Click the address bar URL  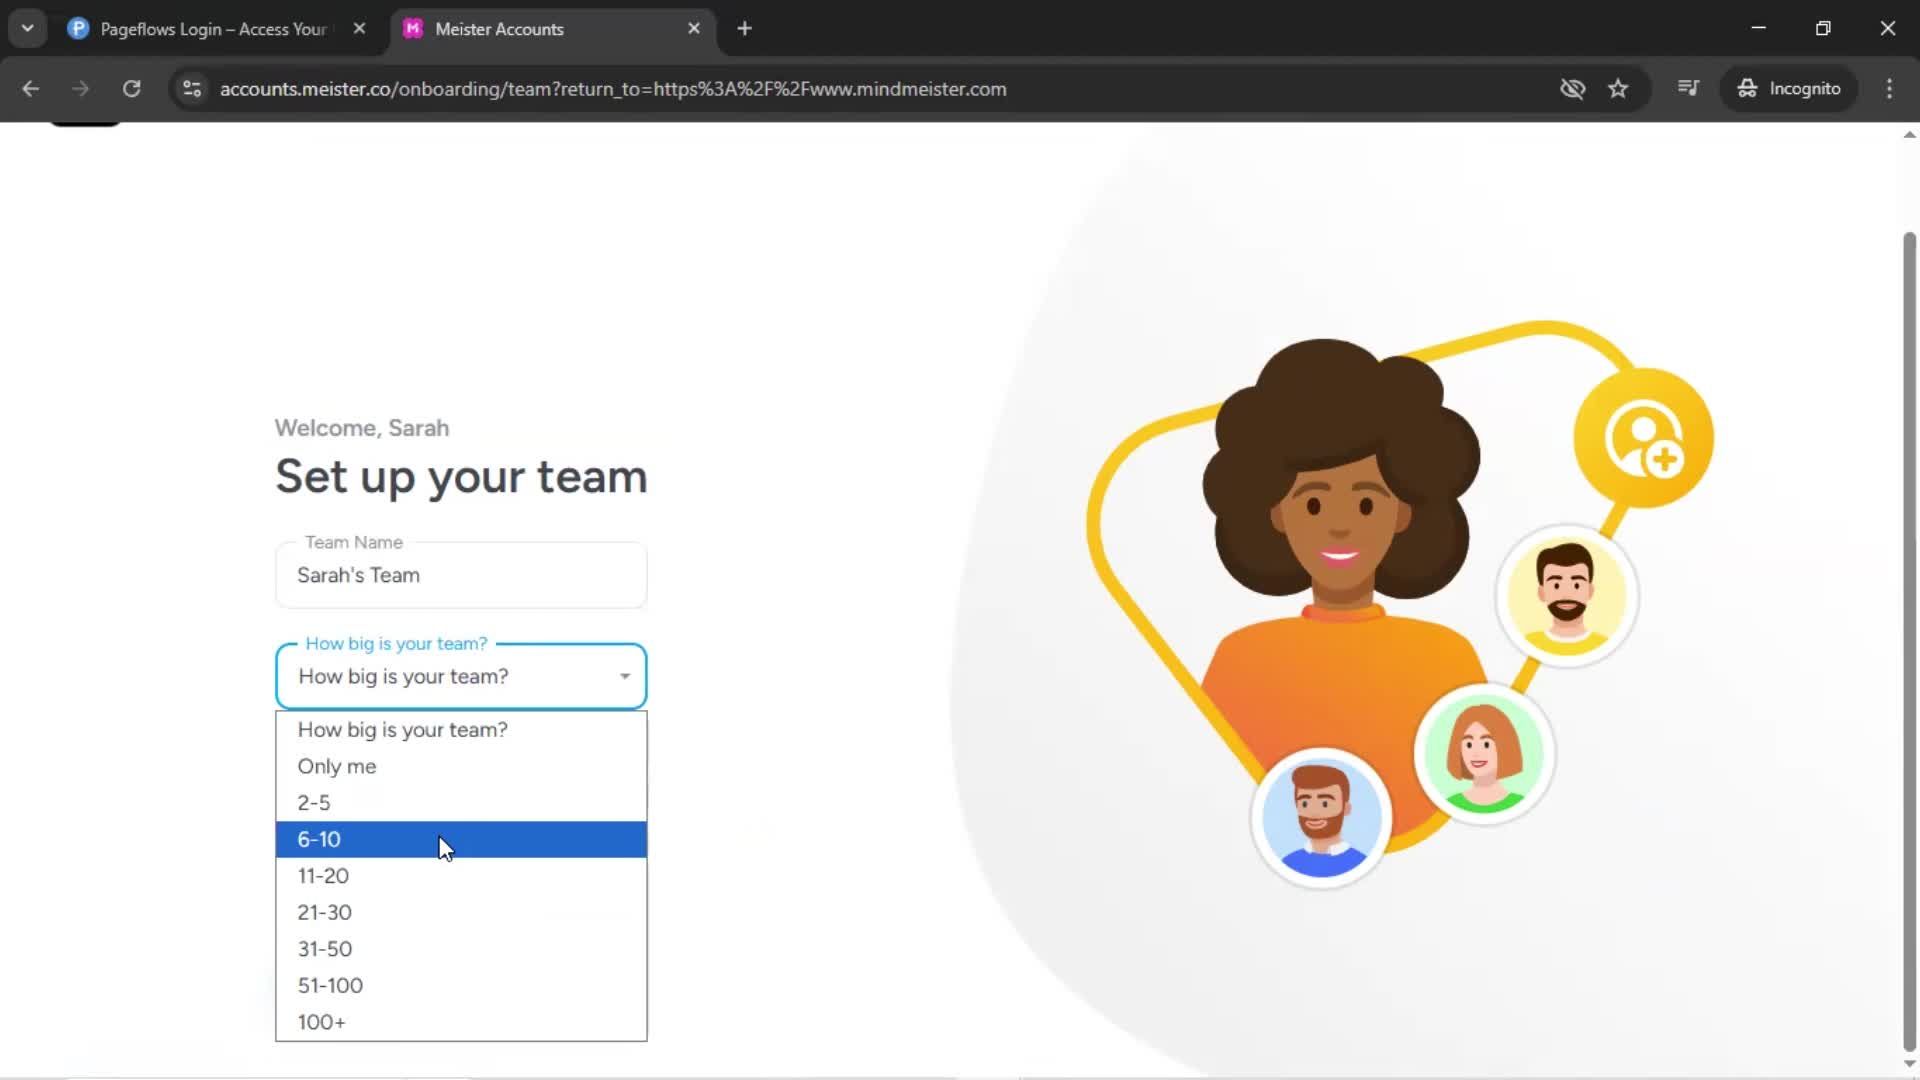(x=613, y=88)
